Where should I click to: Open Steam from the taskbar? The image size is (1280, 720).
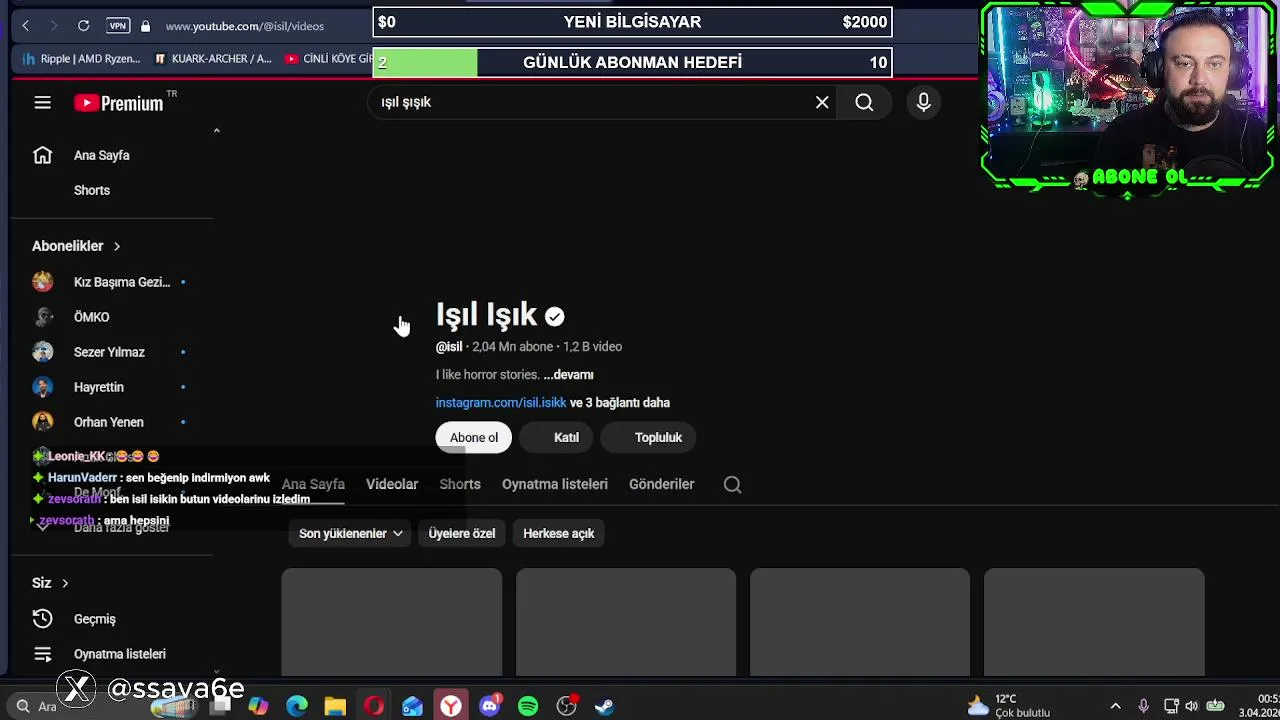click(605, 706)
